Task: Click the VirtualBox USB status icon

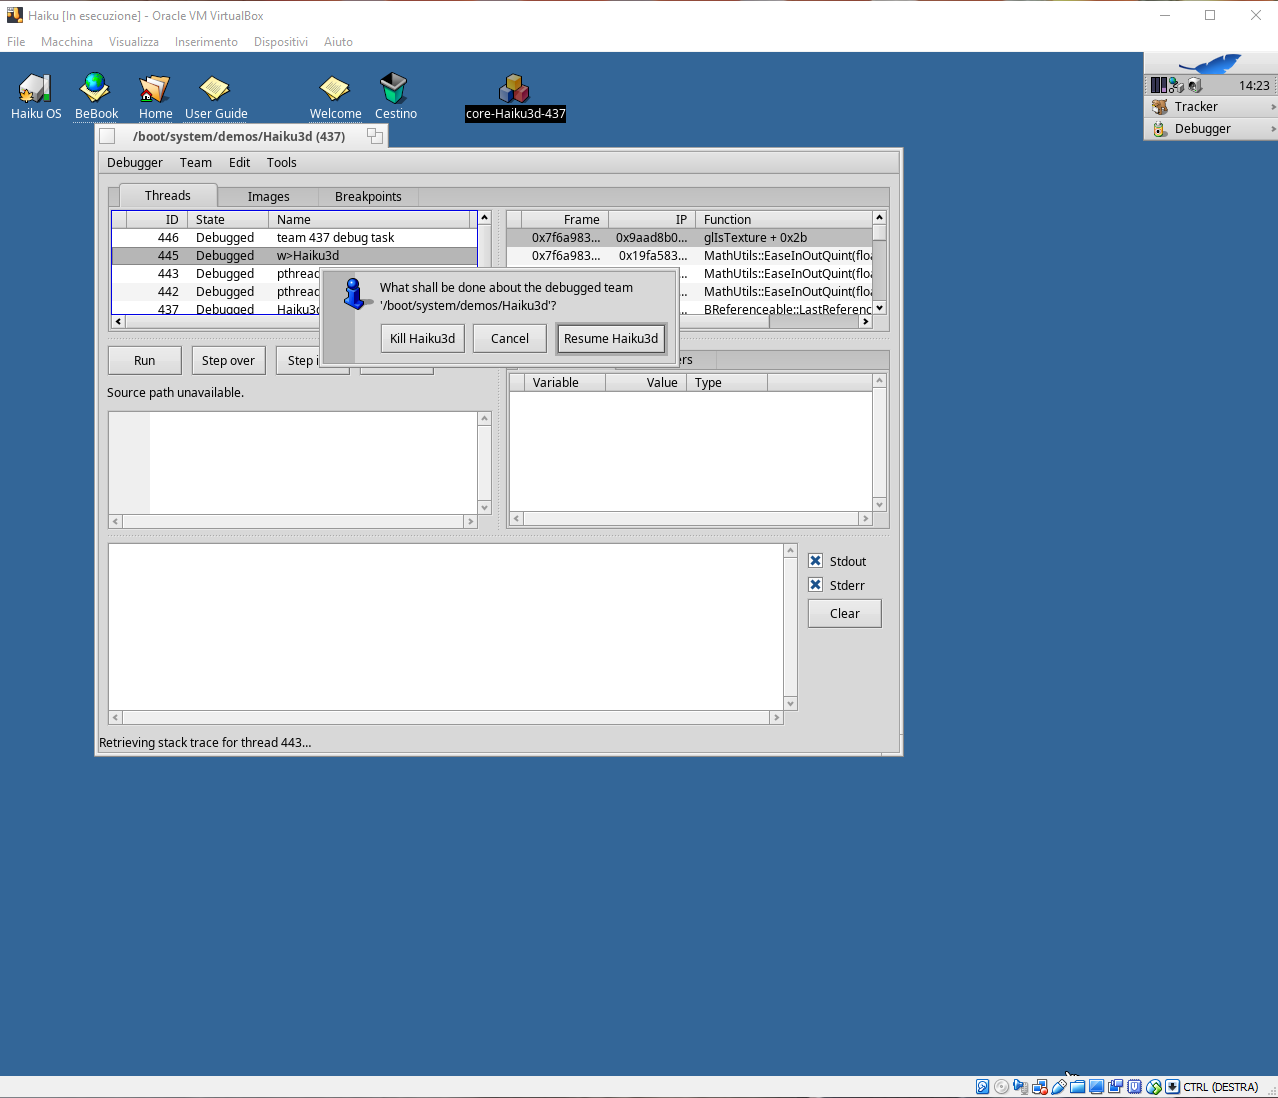Action: pos(1058,1087)
